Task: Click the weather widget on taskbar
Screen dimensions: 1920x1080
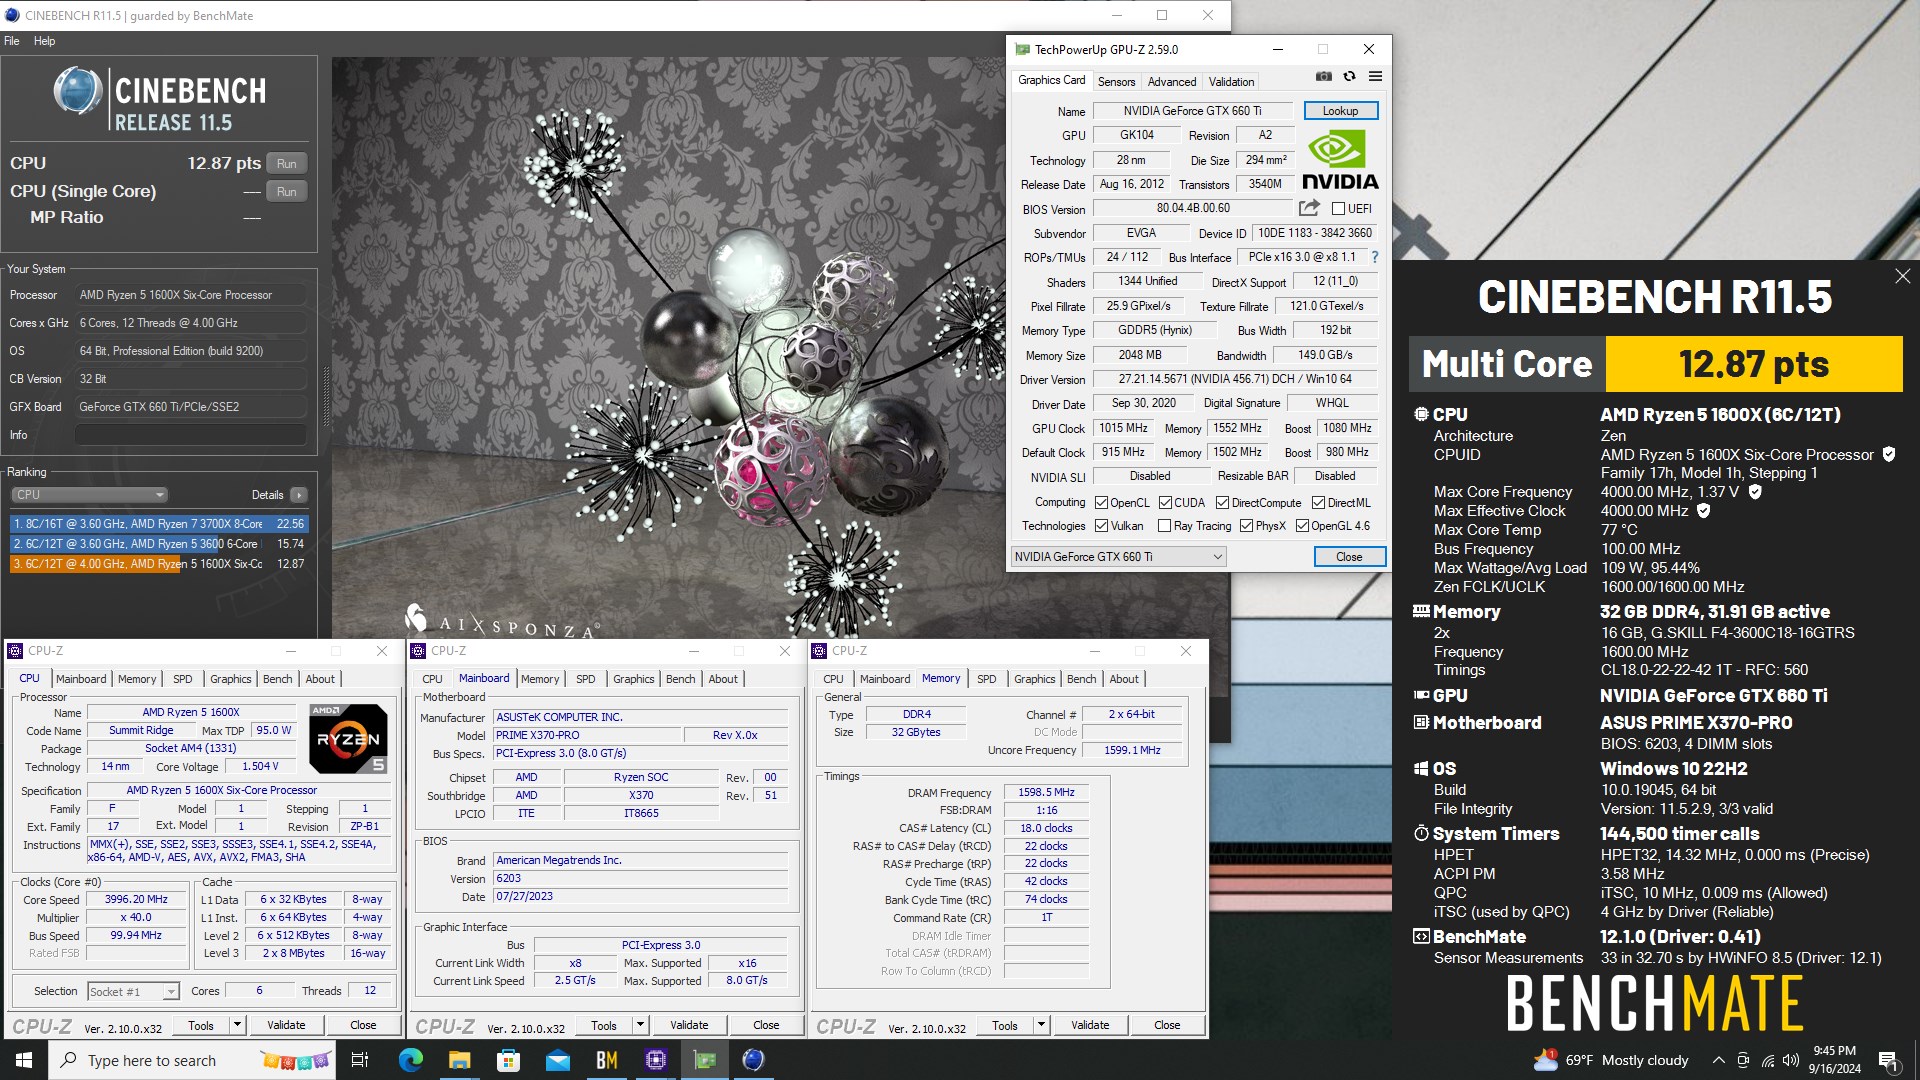Action: click(1611, 1060)
